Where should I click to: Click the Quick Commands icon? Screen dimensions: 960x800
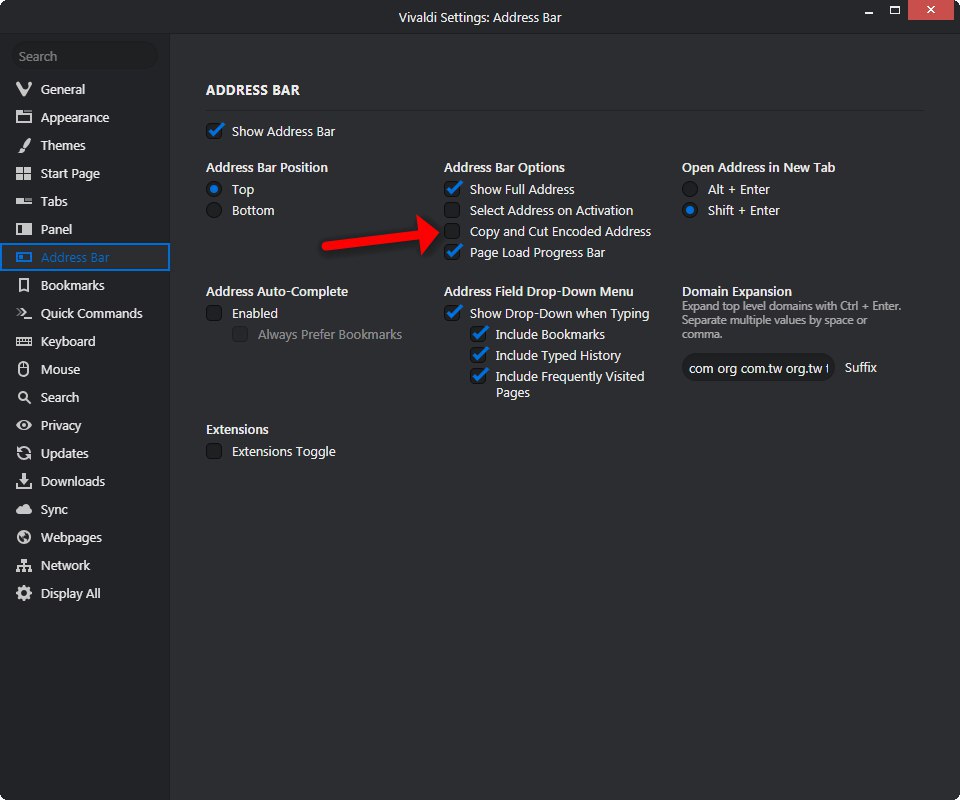(x=24, y=313)
